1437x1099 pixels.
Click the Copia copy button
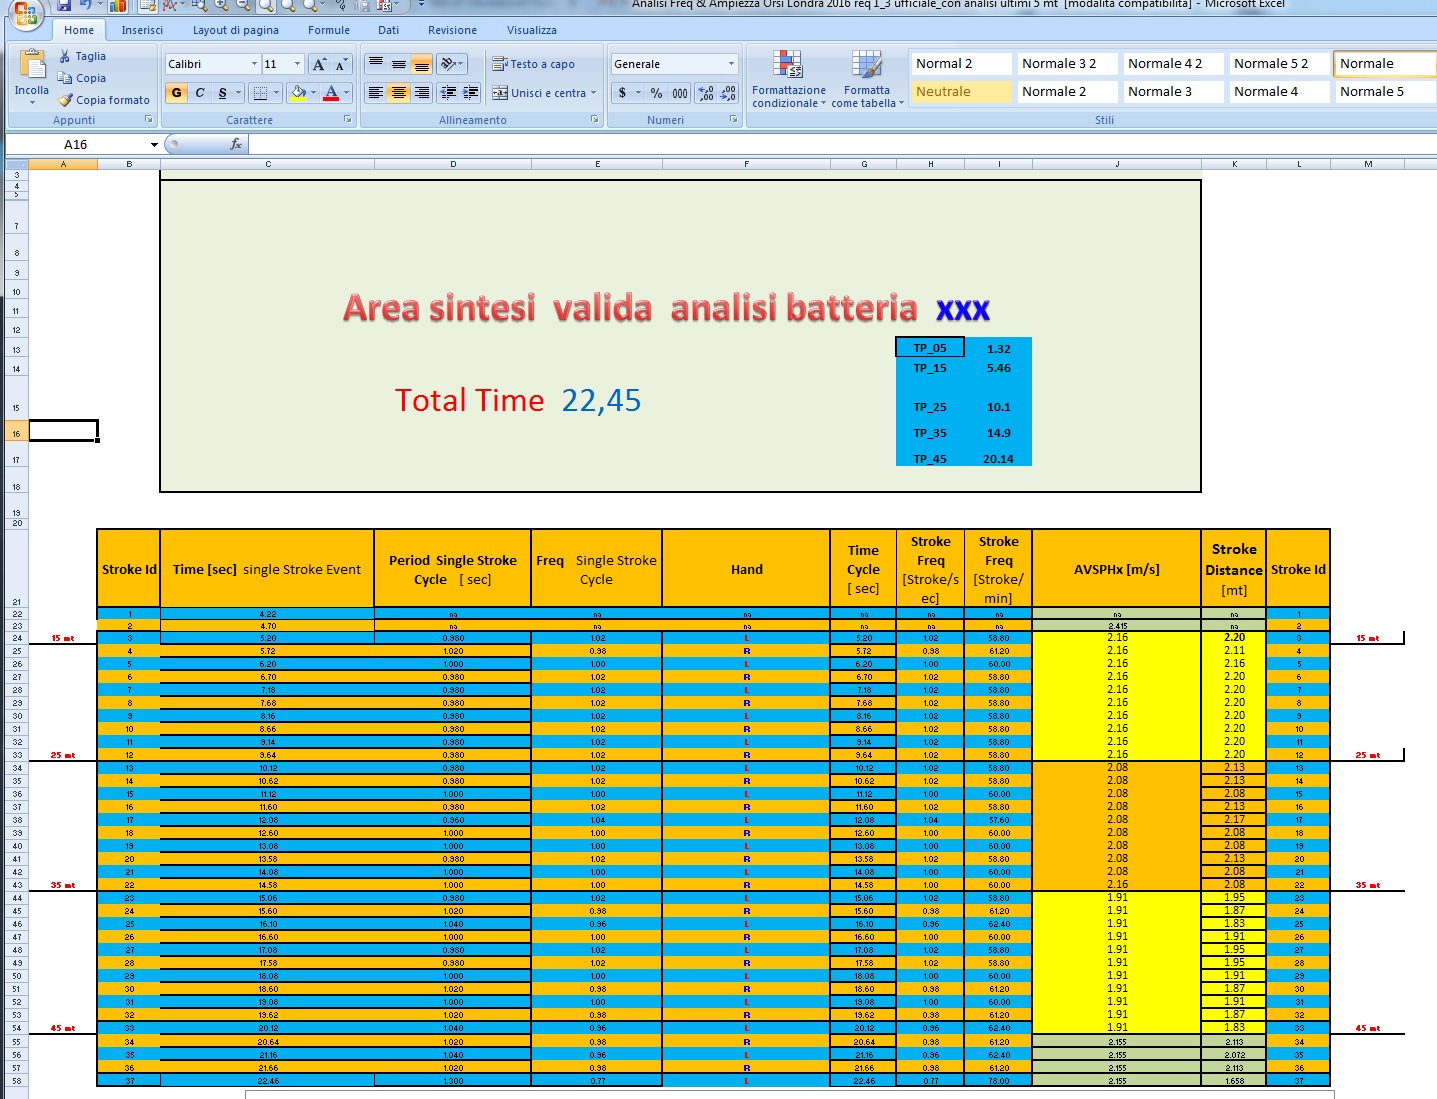82,78
